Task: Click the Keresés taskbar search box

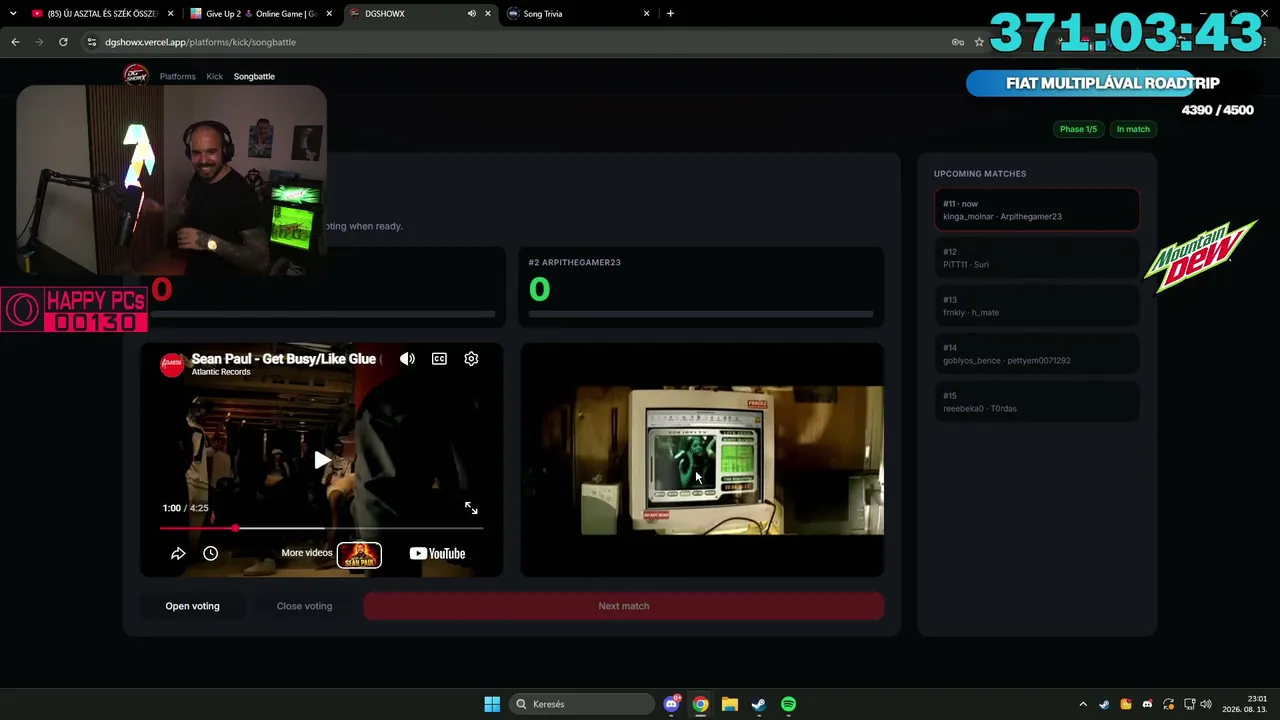Action: tap(581, 704)
